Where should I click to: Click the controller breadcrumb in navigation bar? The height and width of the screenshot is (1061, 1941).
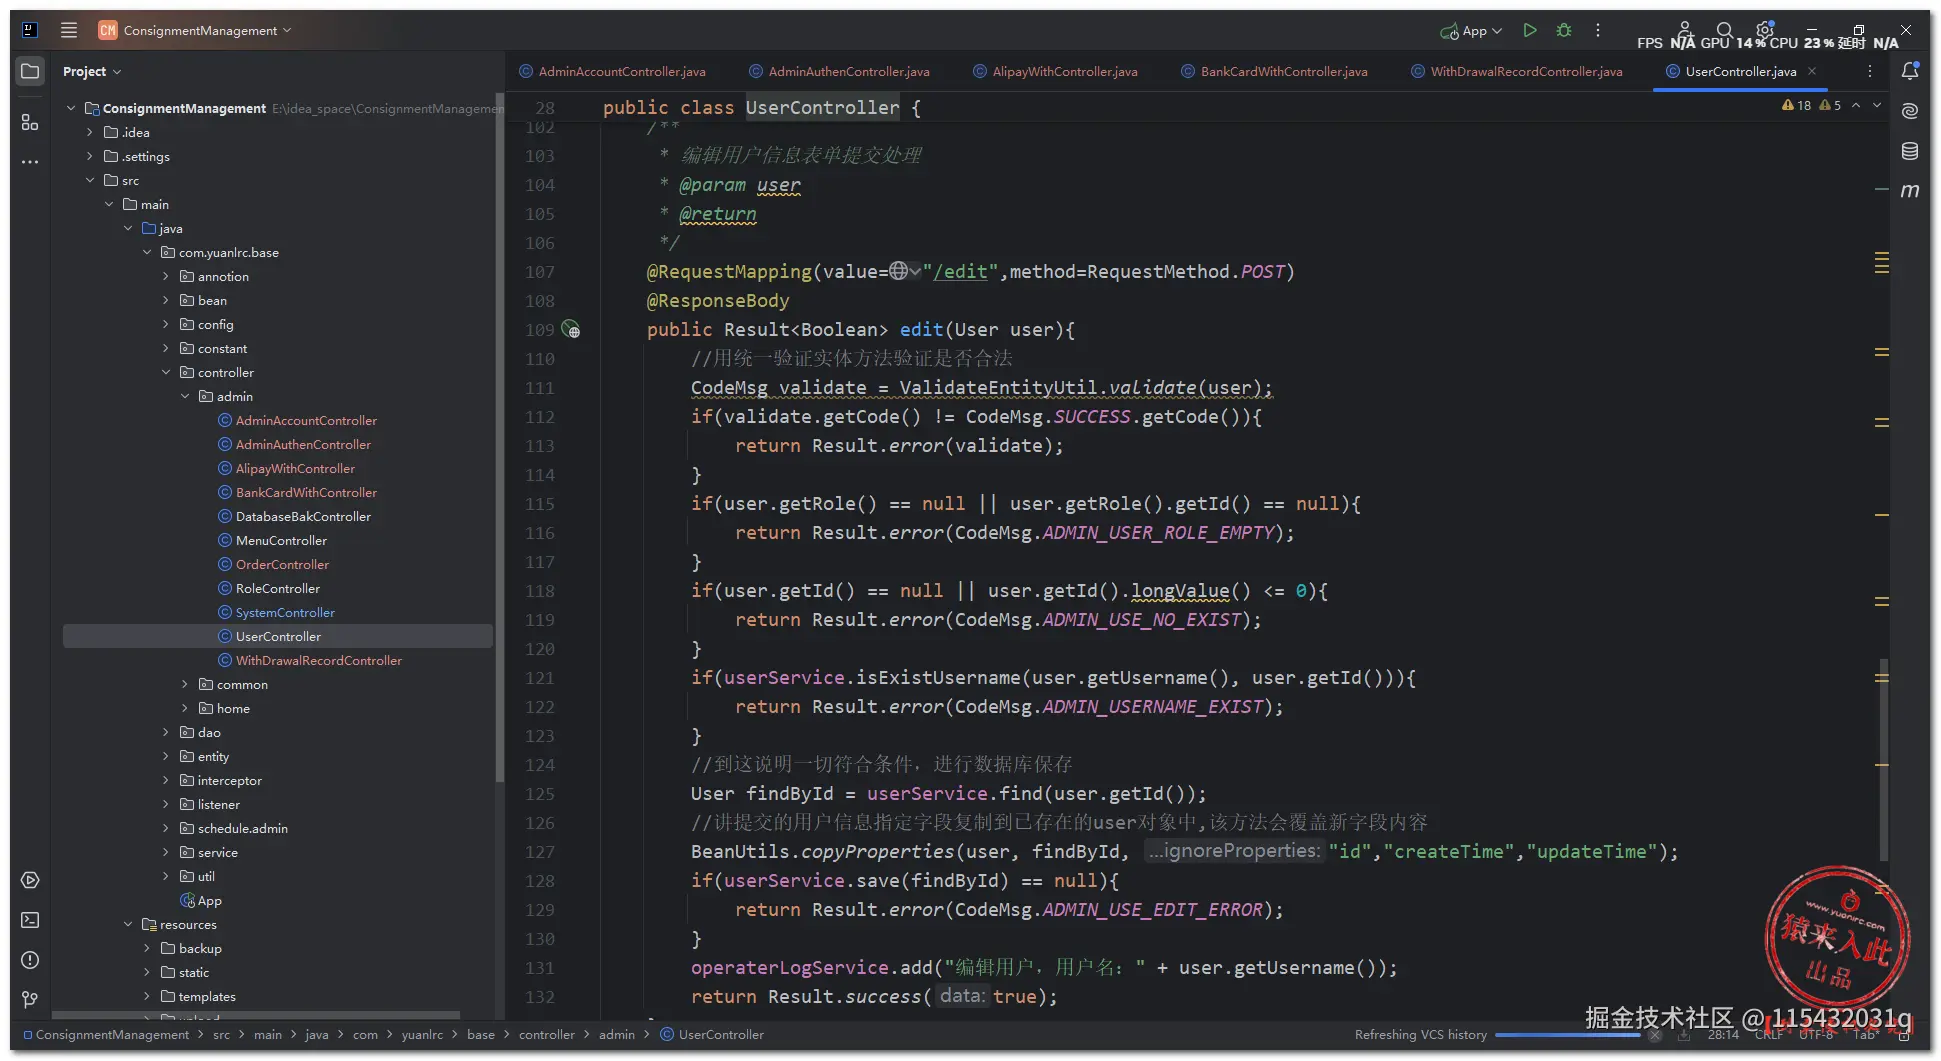pyautogui.click(x=547, y=1034)
